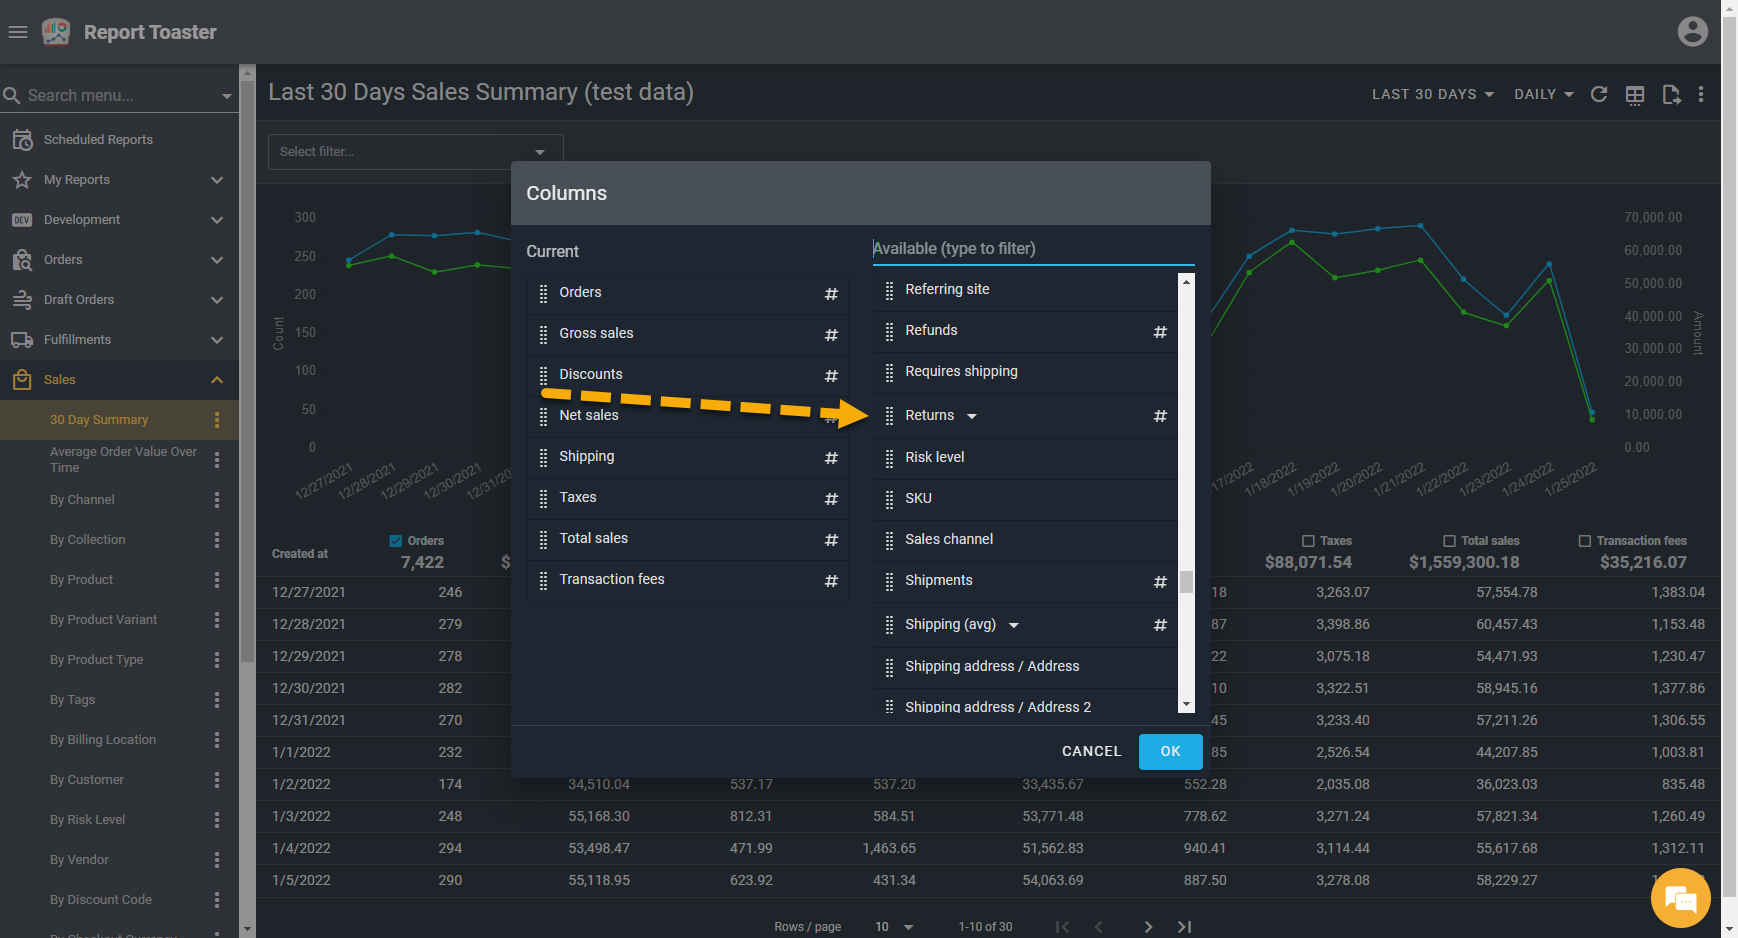Image resolution: width=1738 pixels, height=938 pixels.
Task: Click the user account avatar icon
Action: point(1692,32)
